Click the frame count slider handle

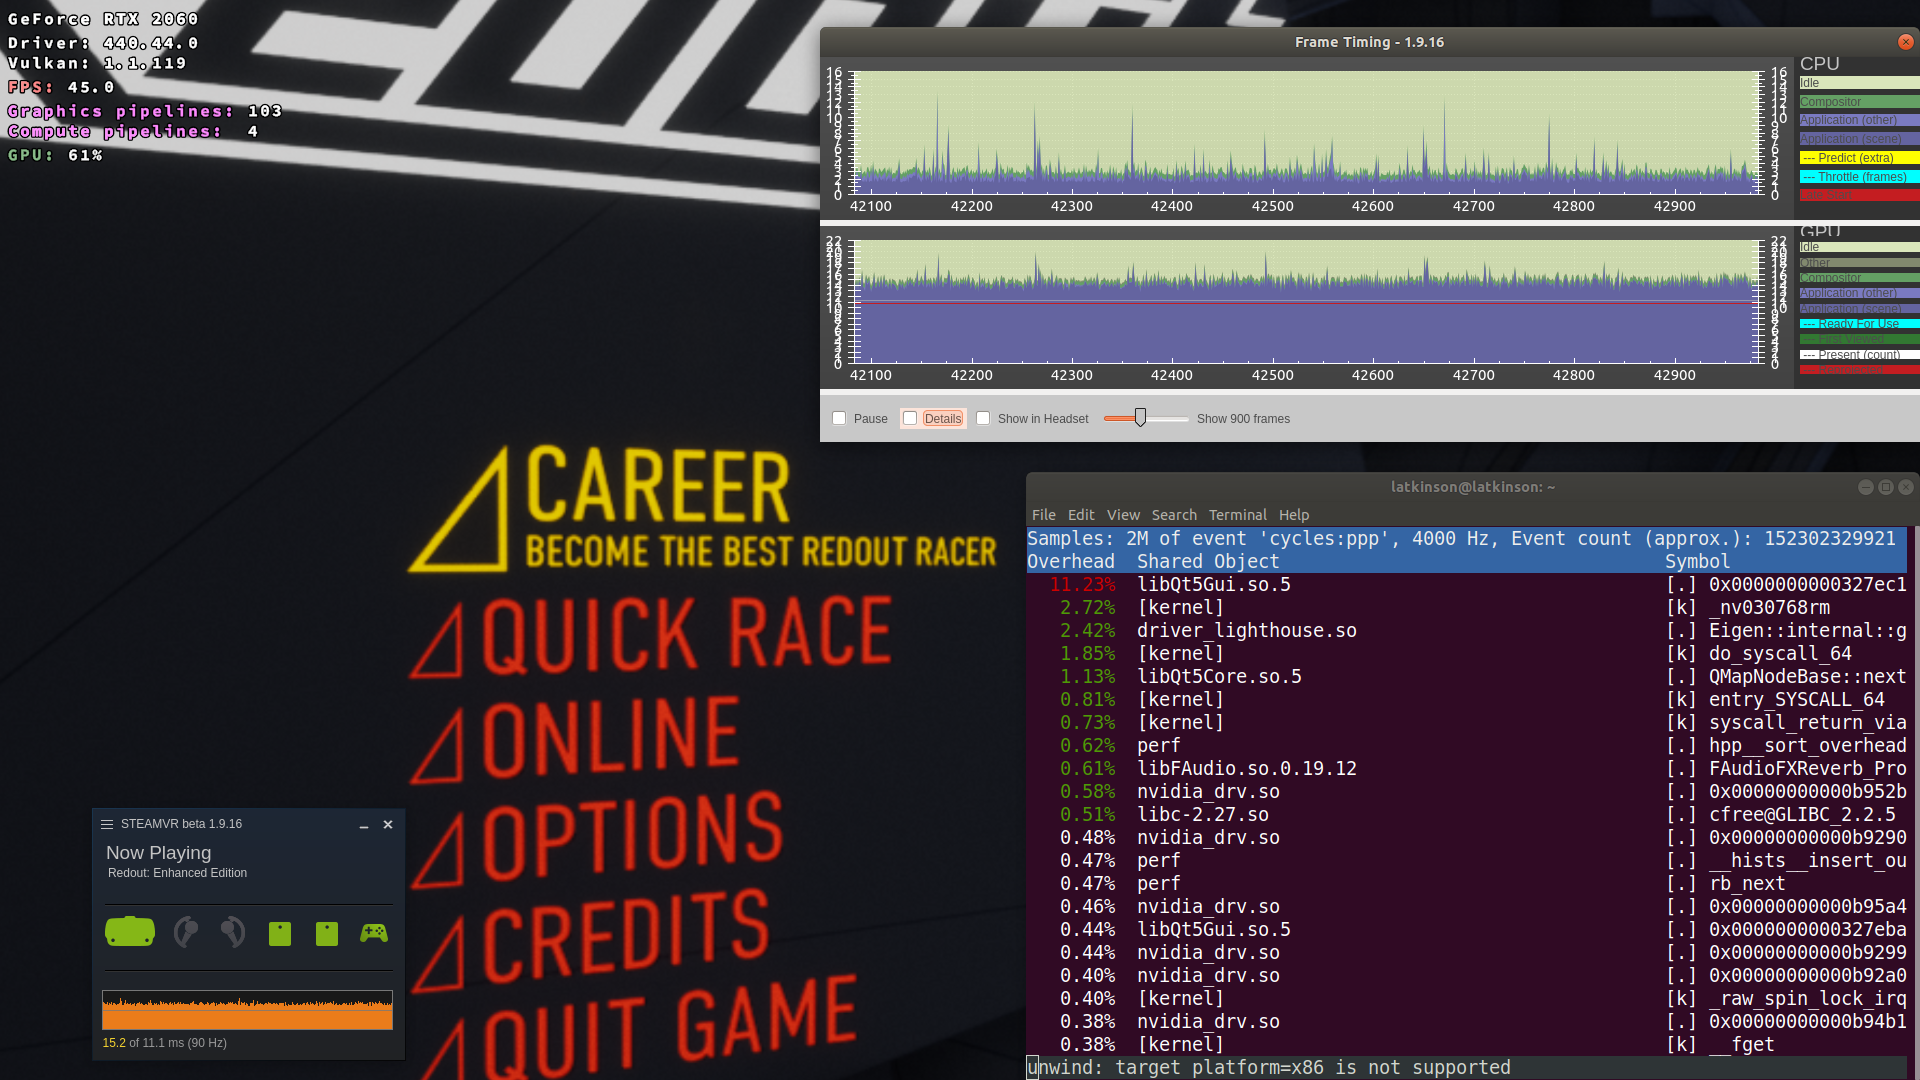point(1140,418)
